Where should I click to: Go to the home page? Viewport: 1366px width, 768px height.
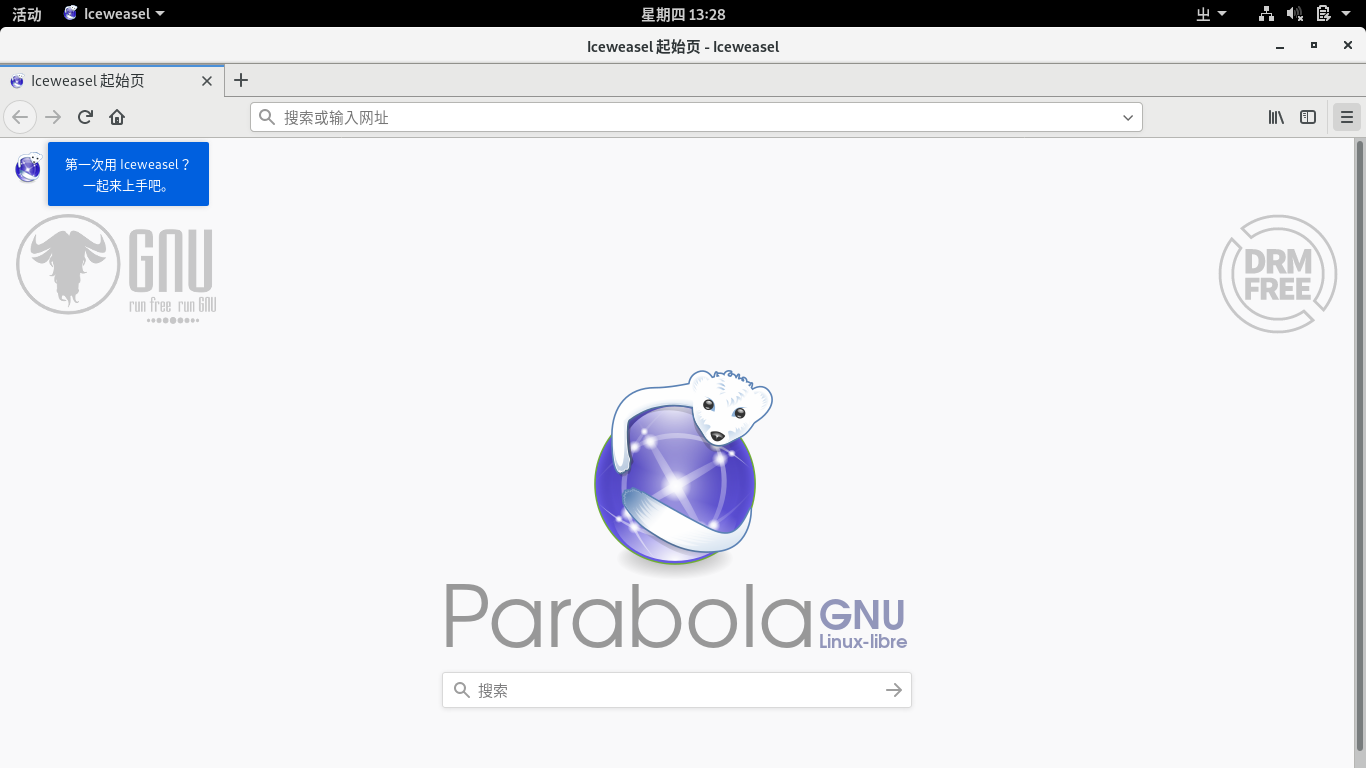tap(117, 117)
